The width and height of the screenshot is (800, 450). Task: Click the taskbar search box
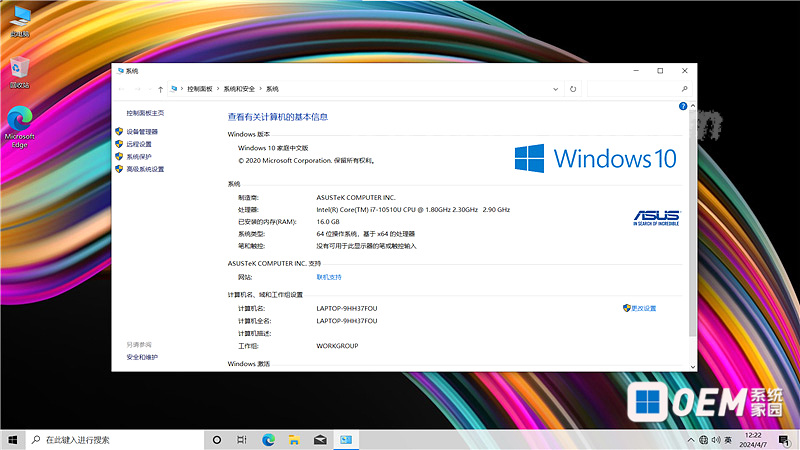point(115,440)
